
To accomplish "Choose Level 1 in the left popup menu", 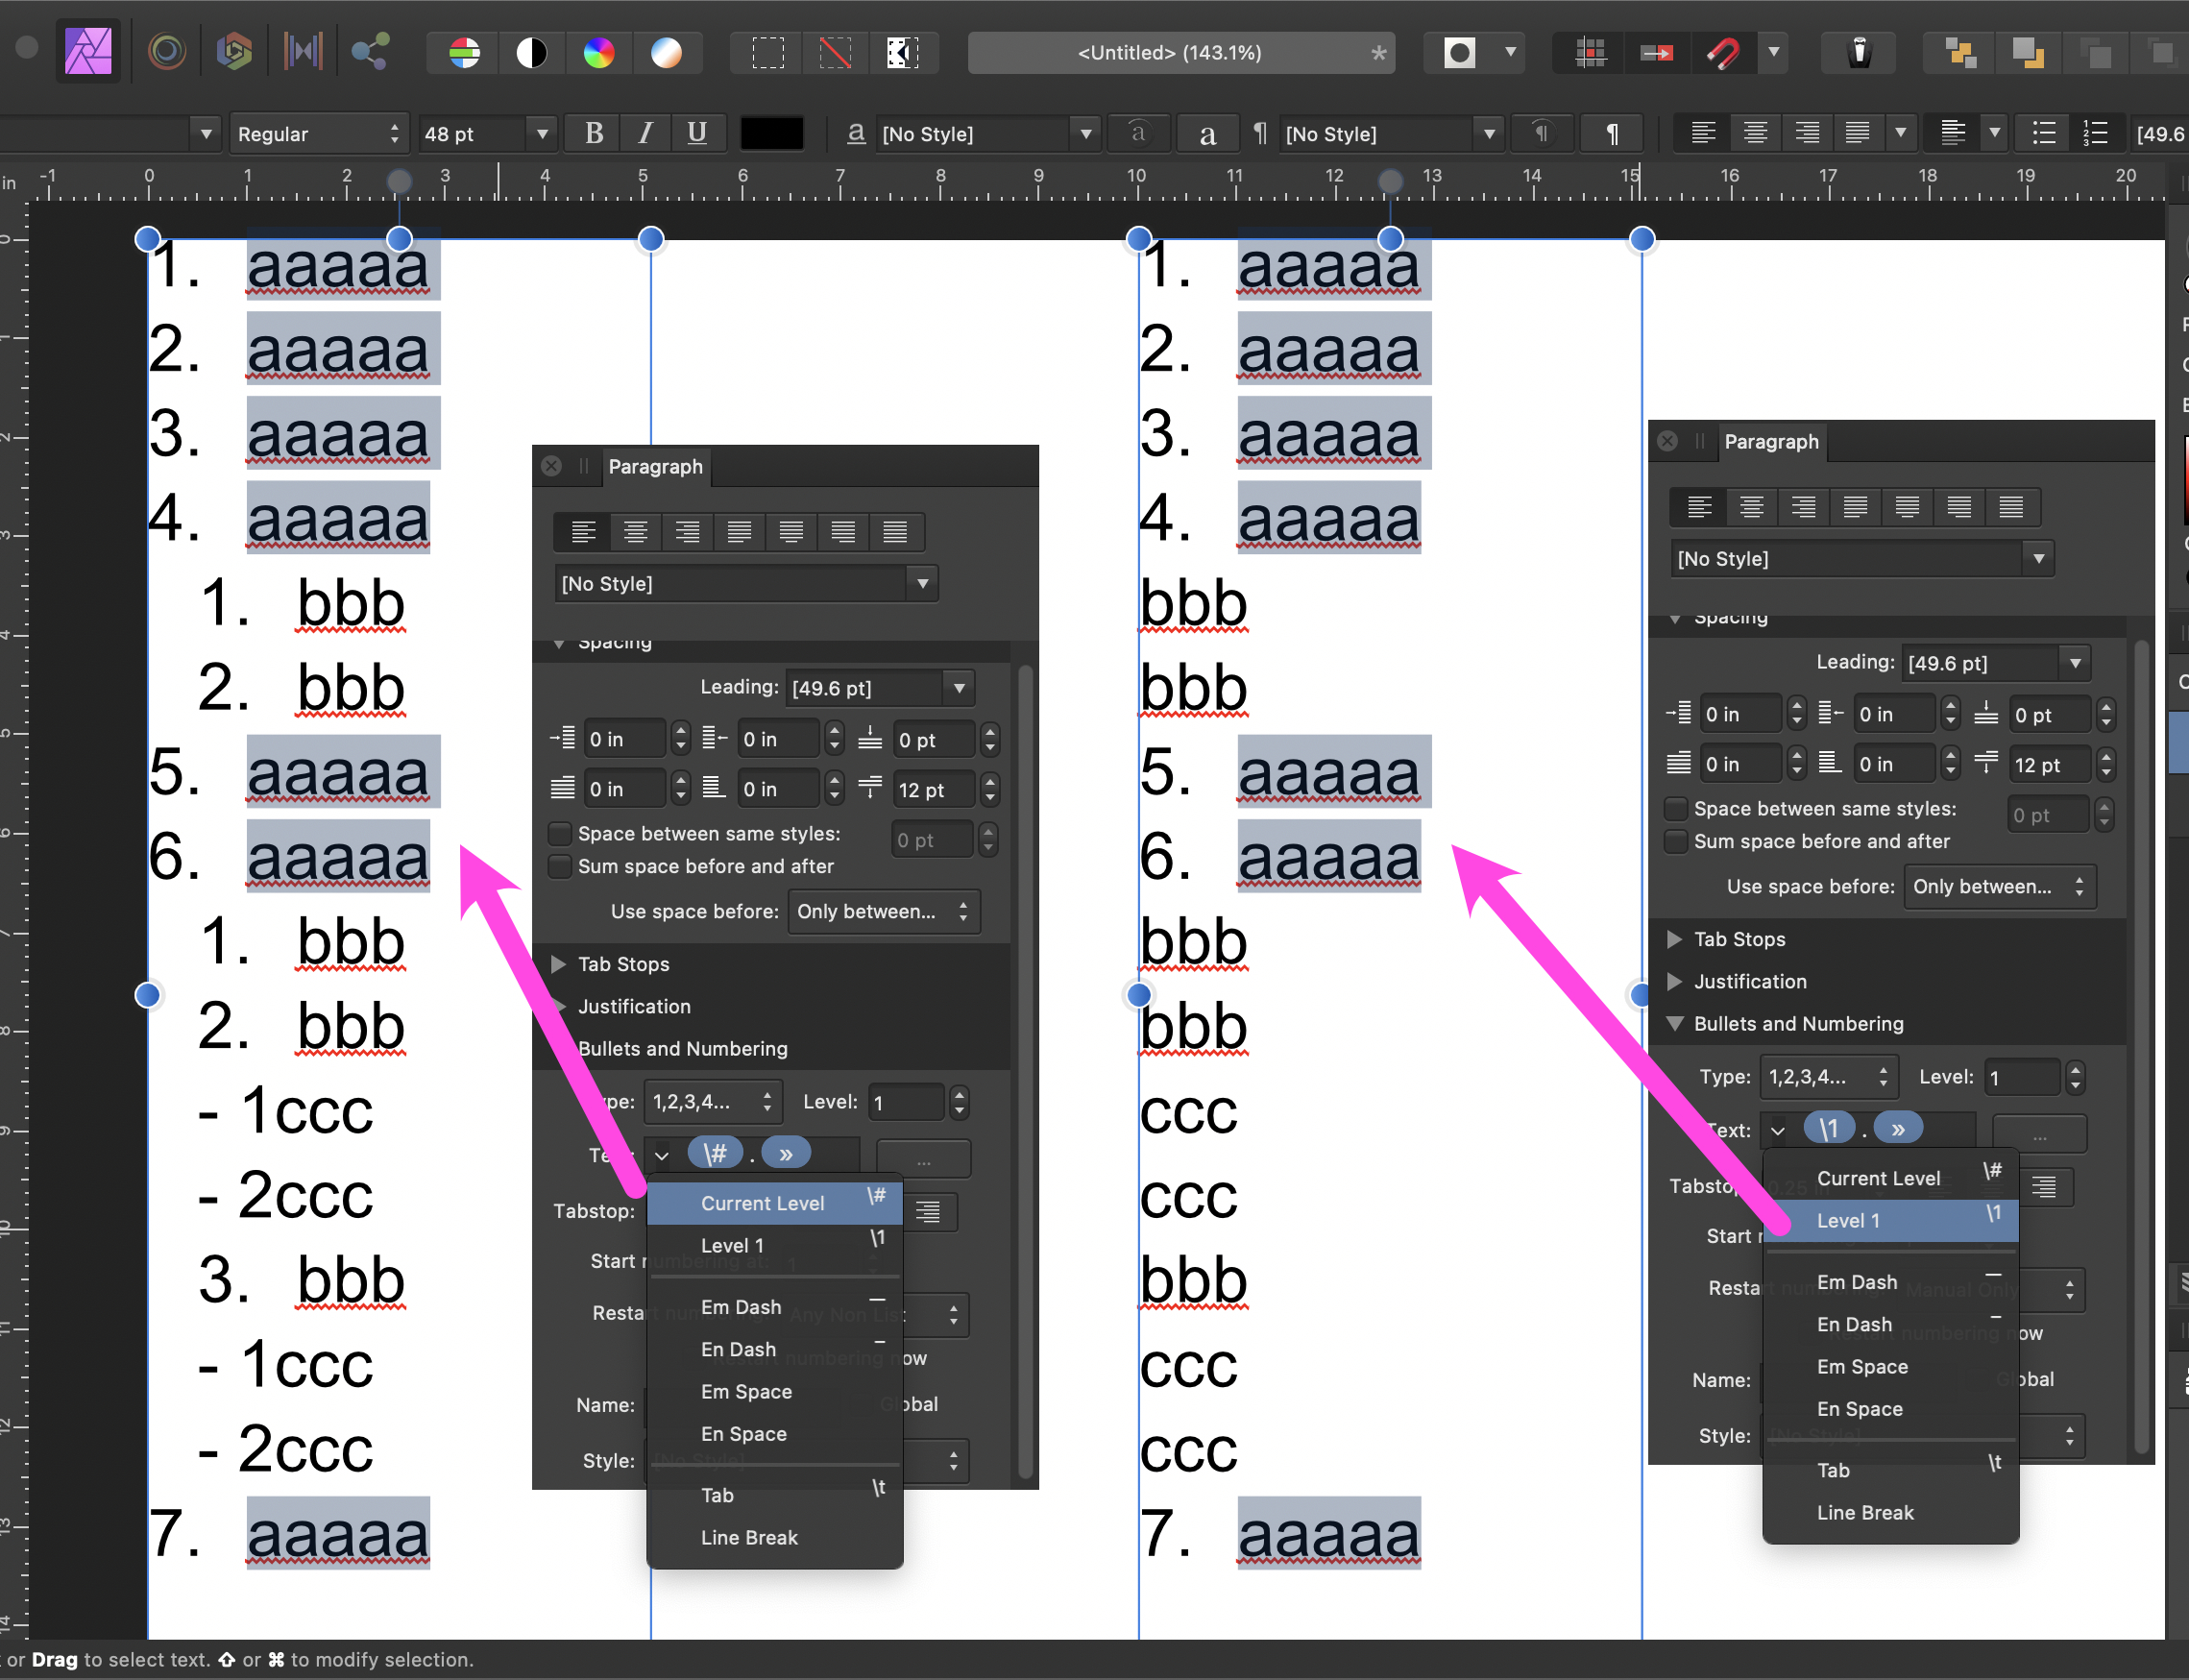I will pyautogui.click(x=775, y=1245).
